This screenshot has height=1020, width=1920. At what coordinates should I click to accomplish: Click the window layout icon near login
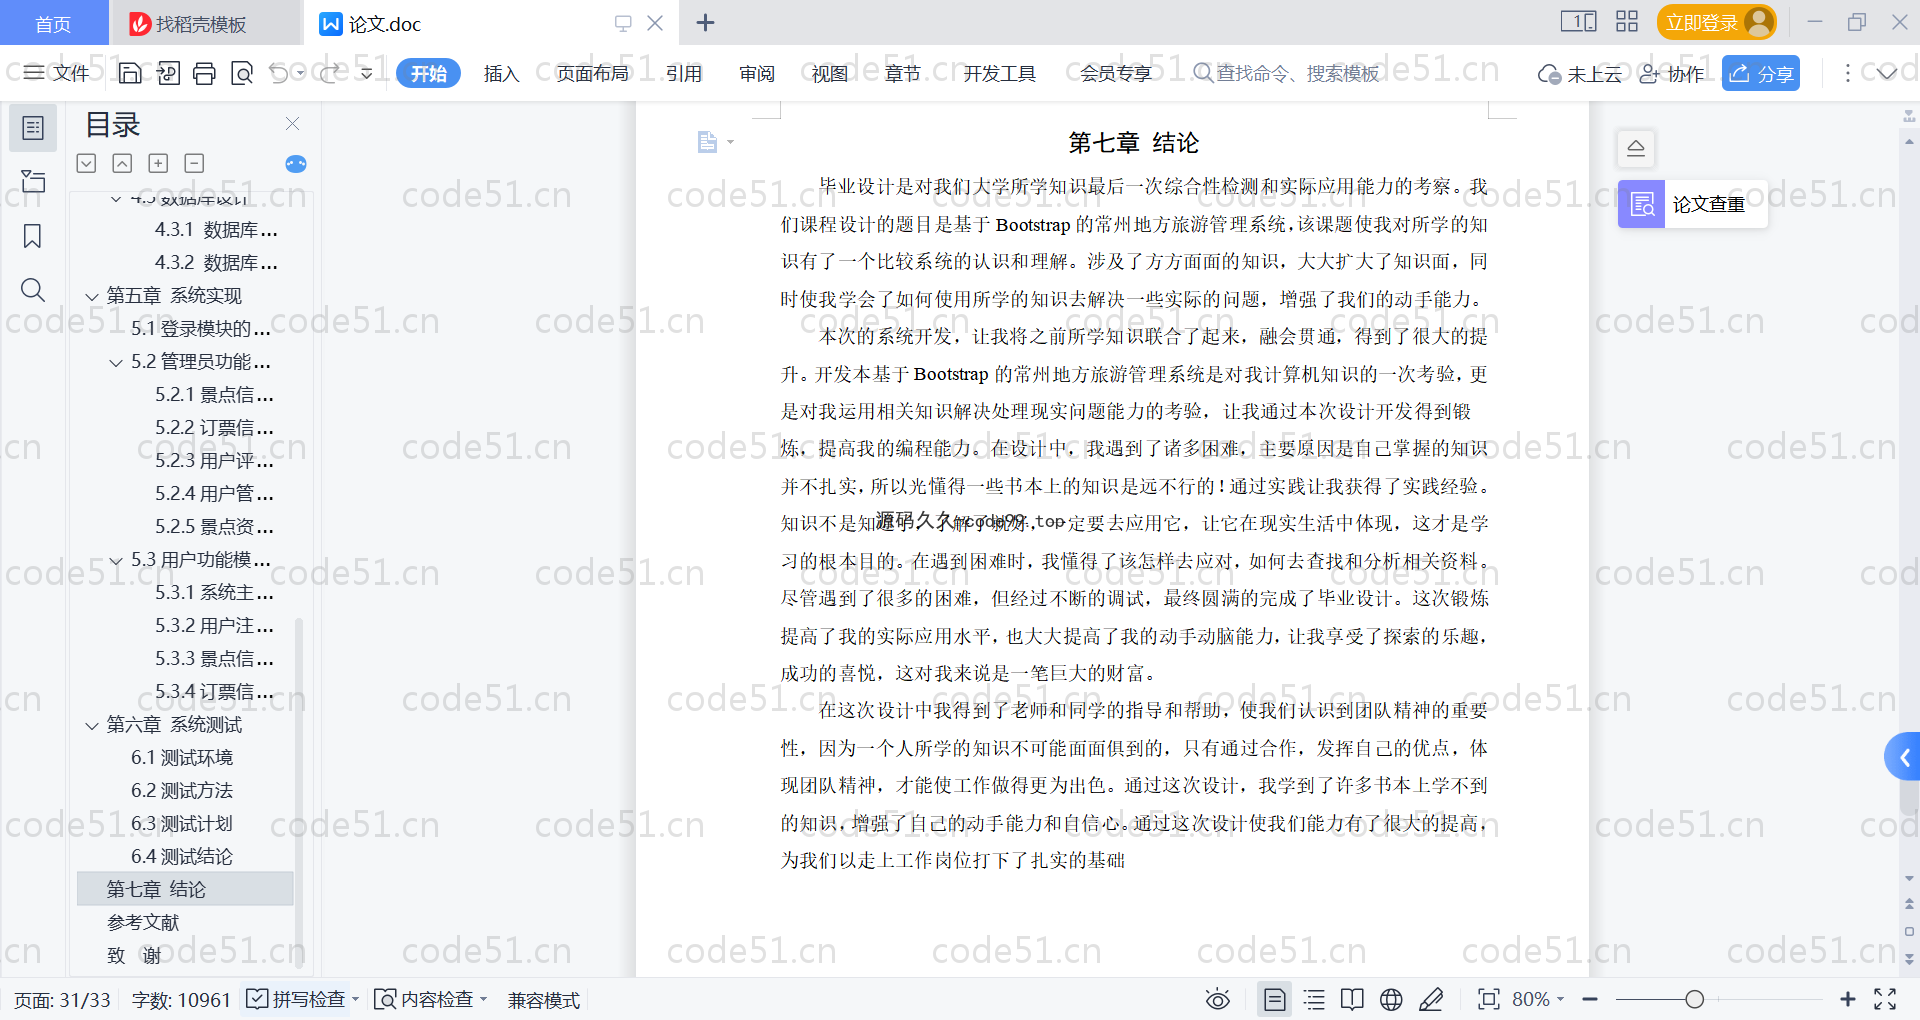[x=1578, y=22]
